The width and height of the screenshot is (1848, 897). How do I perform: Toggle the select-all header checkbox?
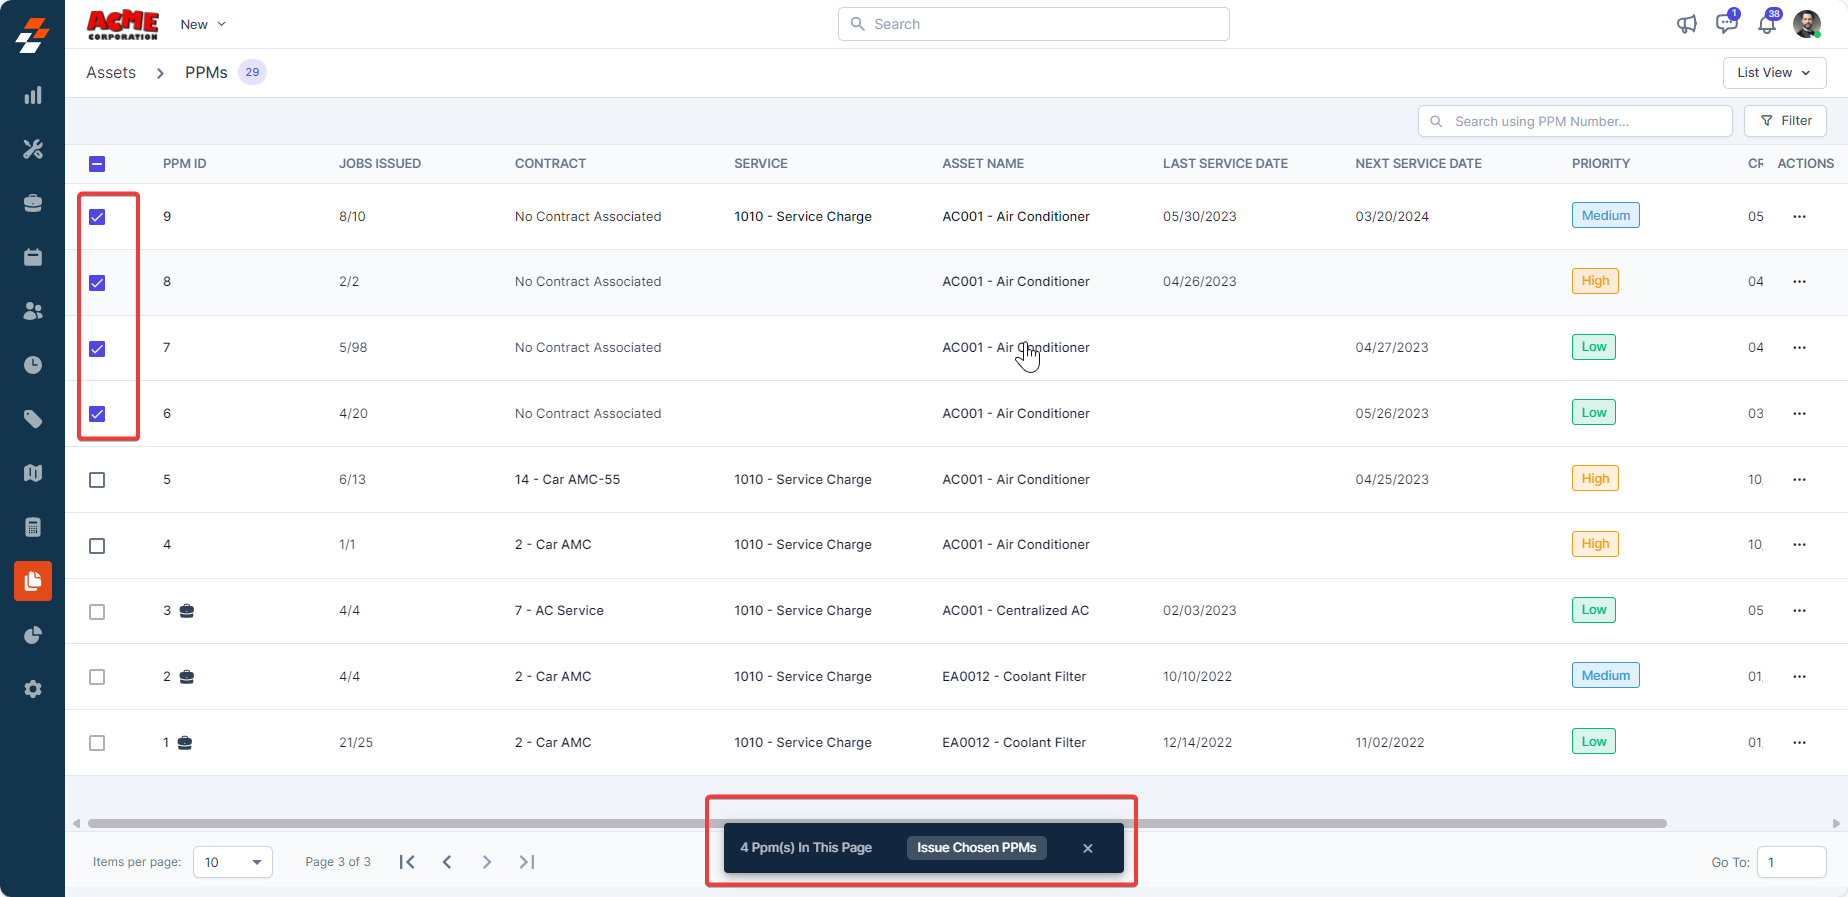[97, 164]
